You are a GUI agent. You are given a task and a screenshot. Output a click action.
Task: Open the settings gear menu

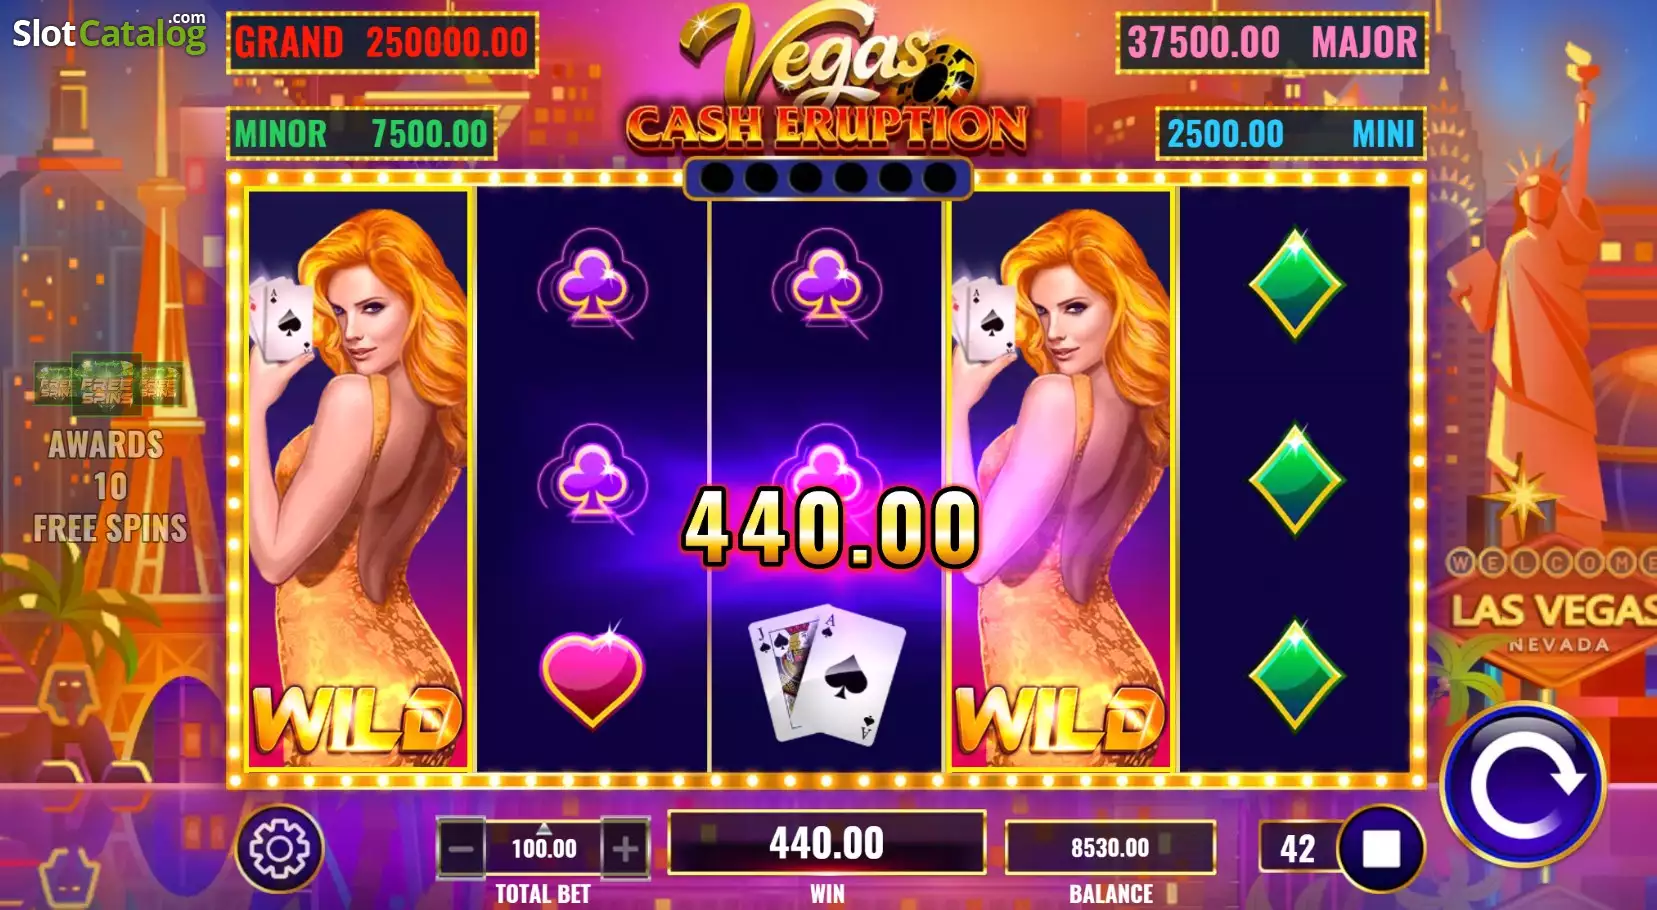pyautogui.click(x=280, y=849)
